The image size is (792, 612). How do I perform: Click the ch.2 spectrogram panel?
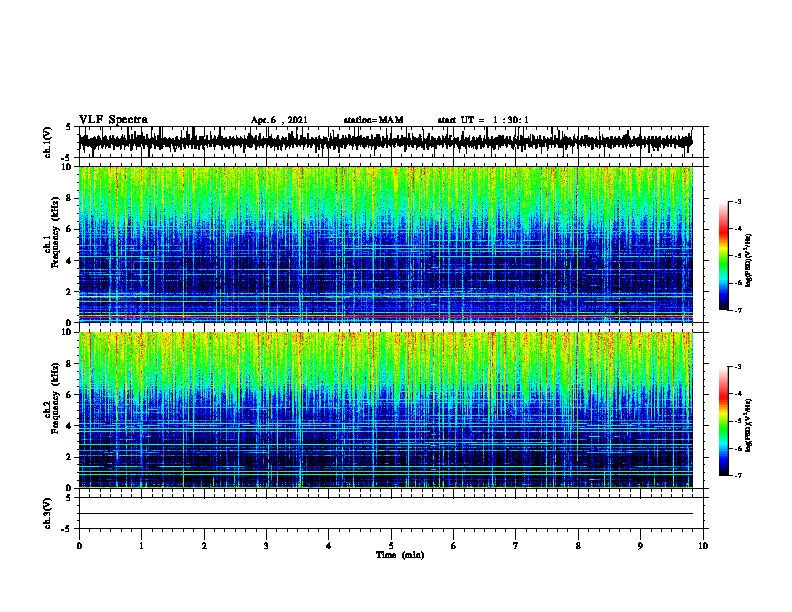(385, 410)
